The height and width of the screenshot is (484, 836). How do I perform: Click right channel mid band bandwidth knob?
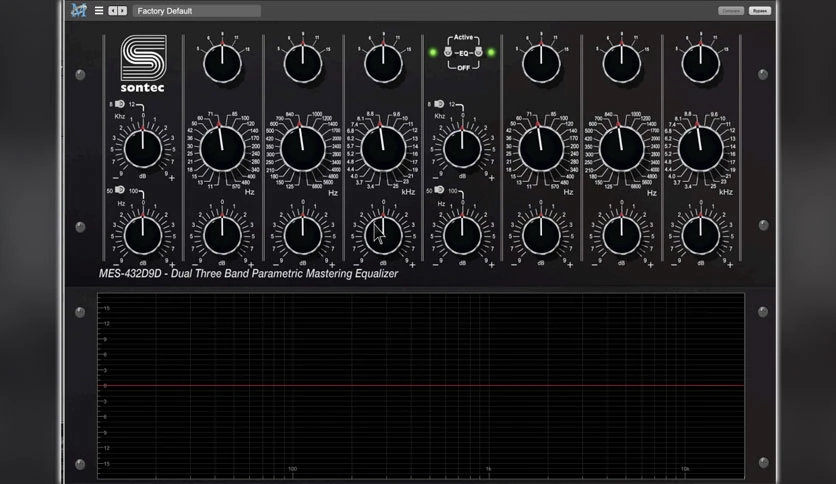point(622,63)
